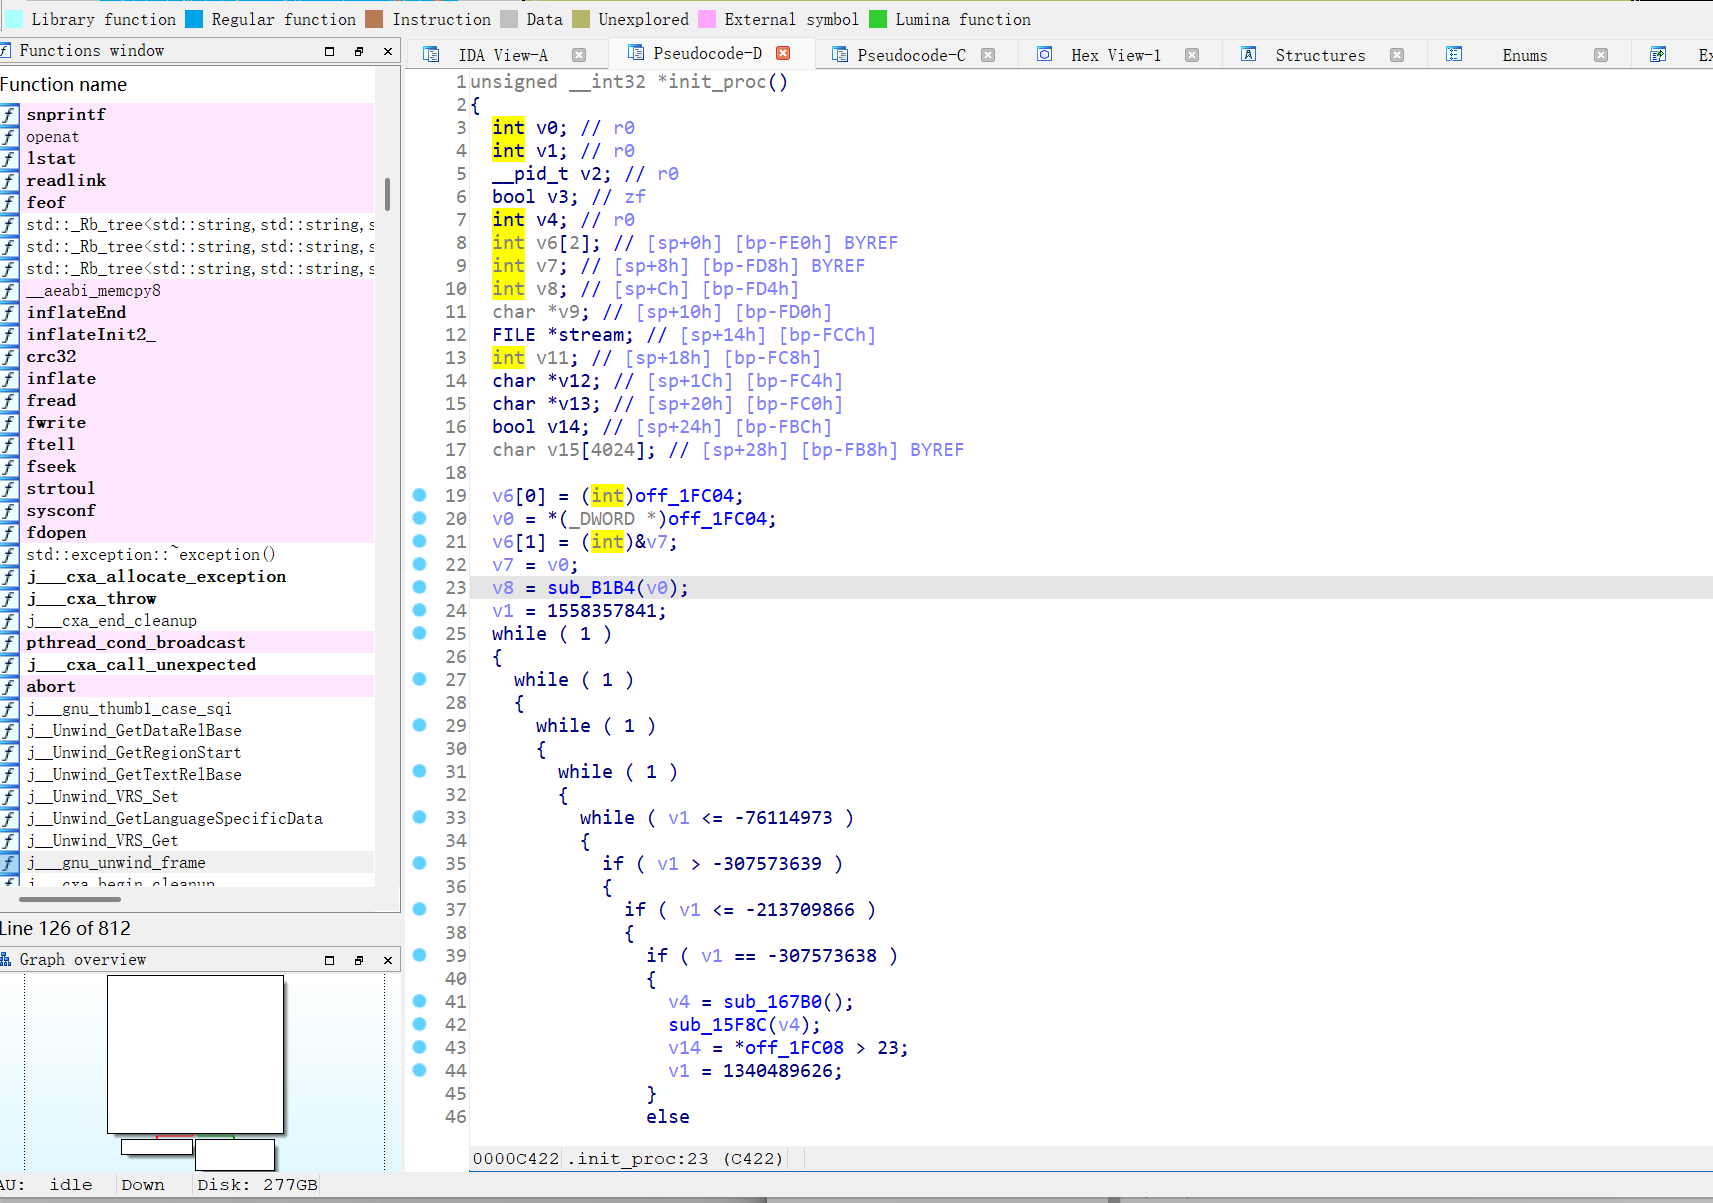Click the function icon beside inflateEnd
The width and height of the screenshot is (1713, 1203).
(10, 313)
